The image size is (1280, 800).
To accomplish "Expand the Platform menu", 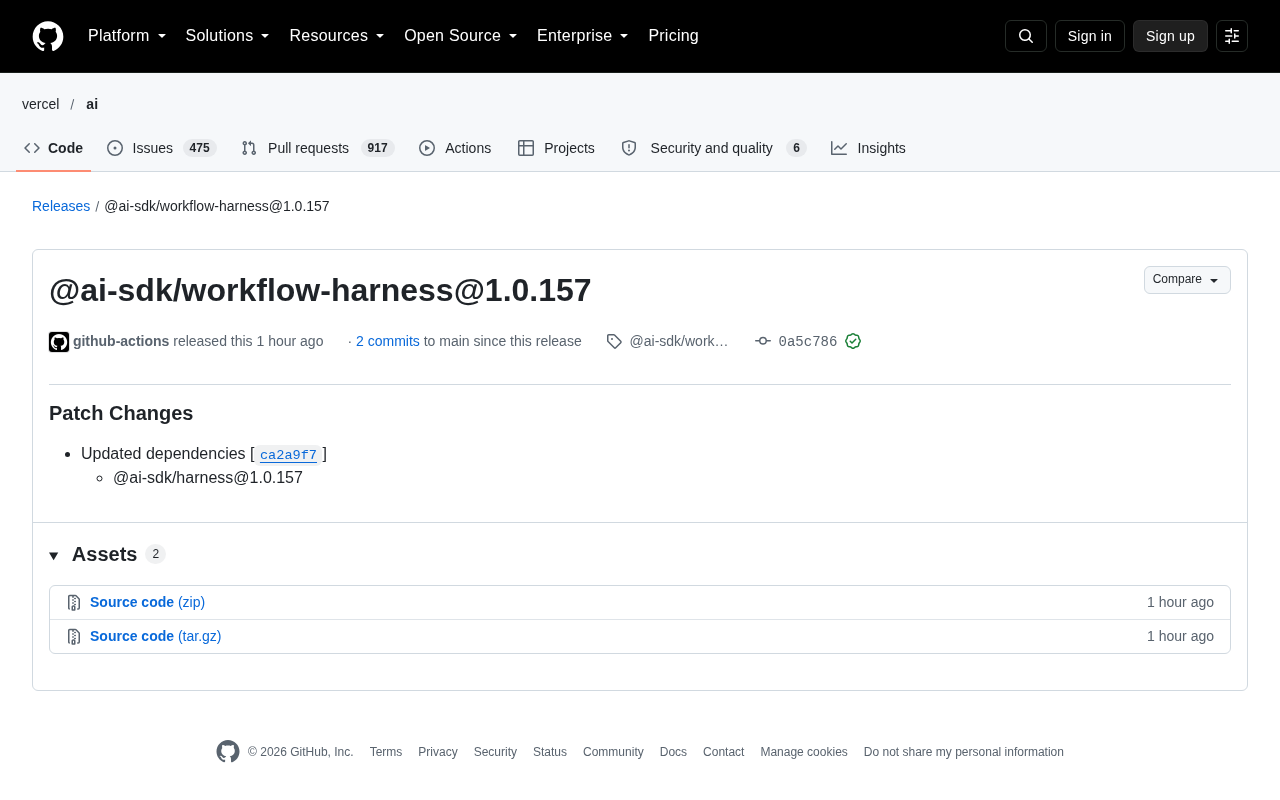I will click(x=127, y=36).
